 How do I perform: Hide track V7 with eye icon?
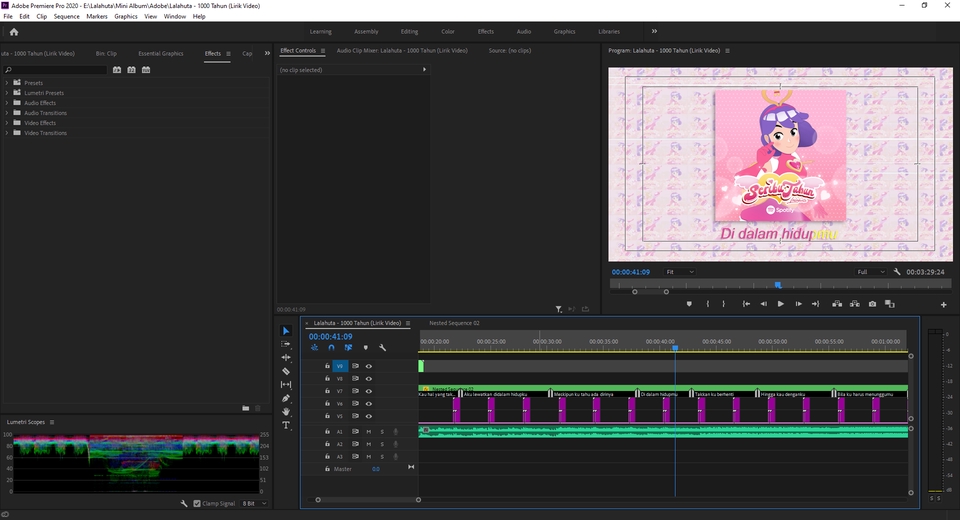[x=368, y=391]
